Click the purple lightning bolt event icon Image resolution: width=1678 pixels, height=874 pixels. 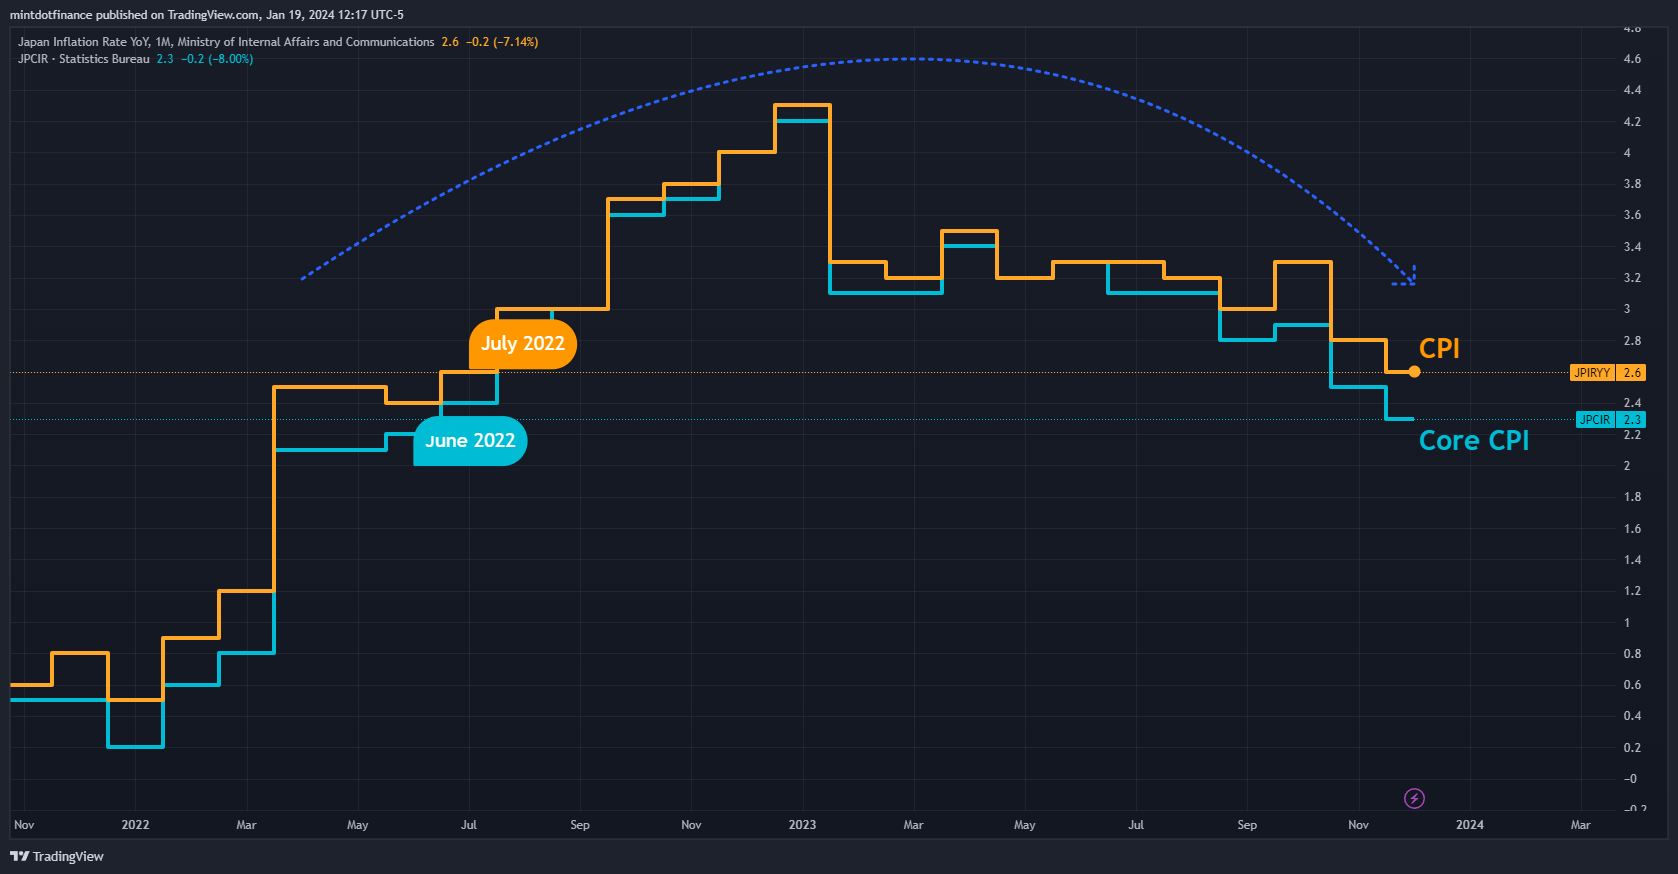[x=1414, y=798]
